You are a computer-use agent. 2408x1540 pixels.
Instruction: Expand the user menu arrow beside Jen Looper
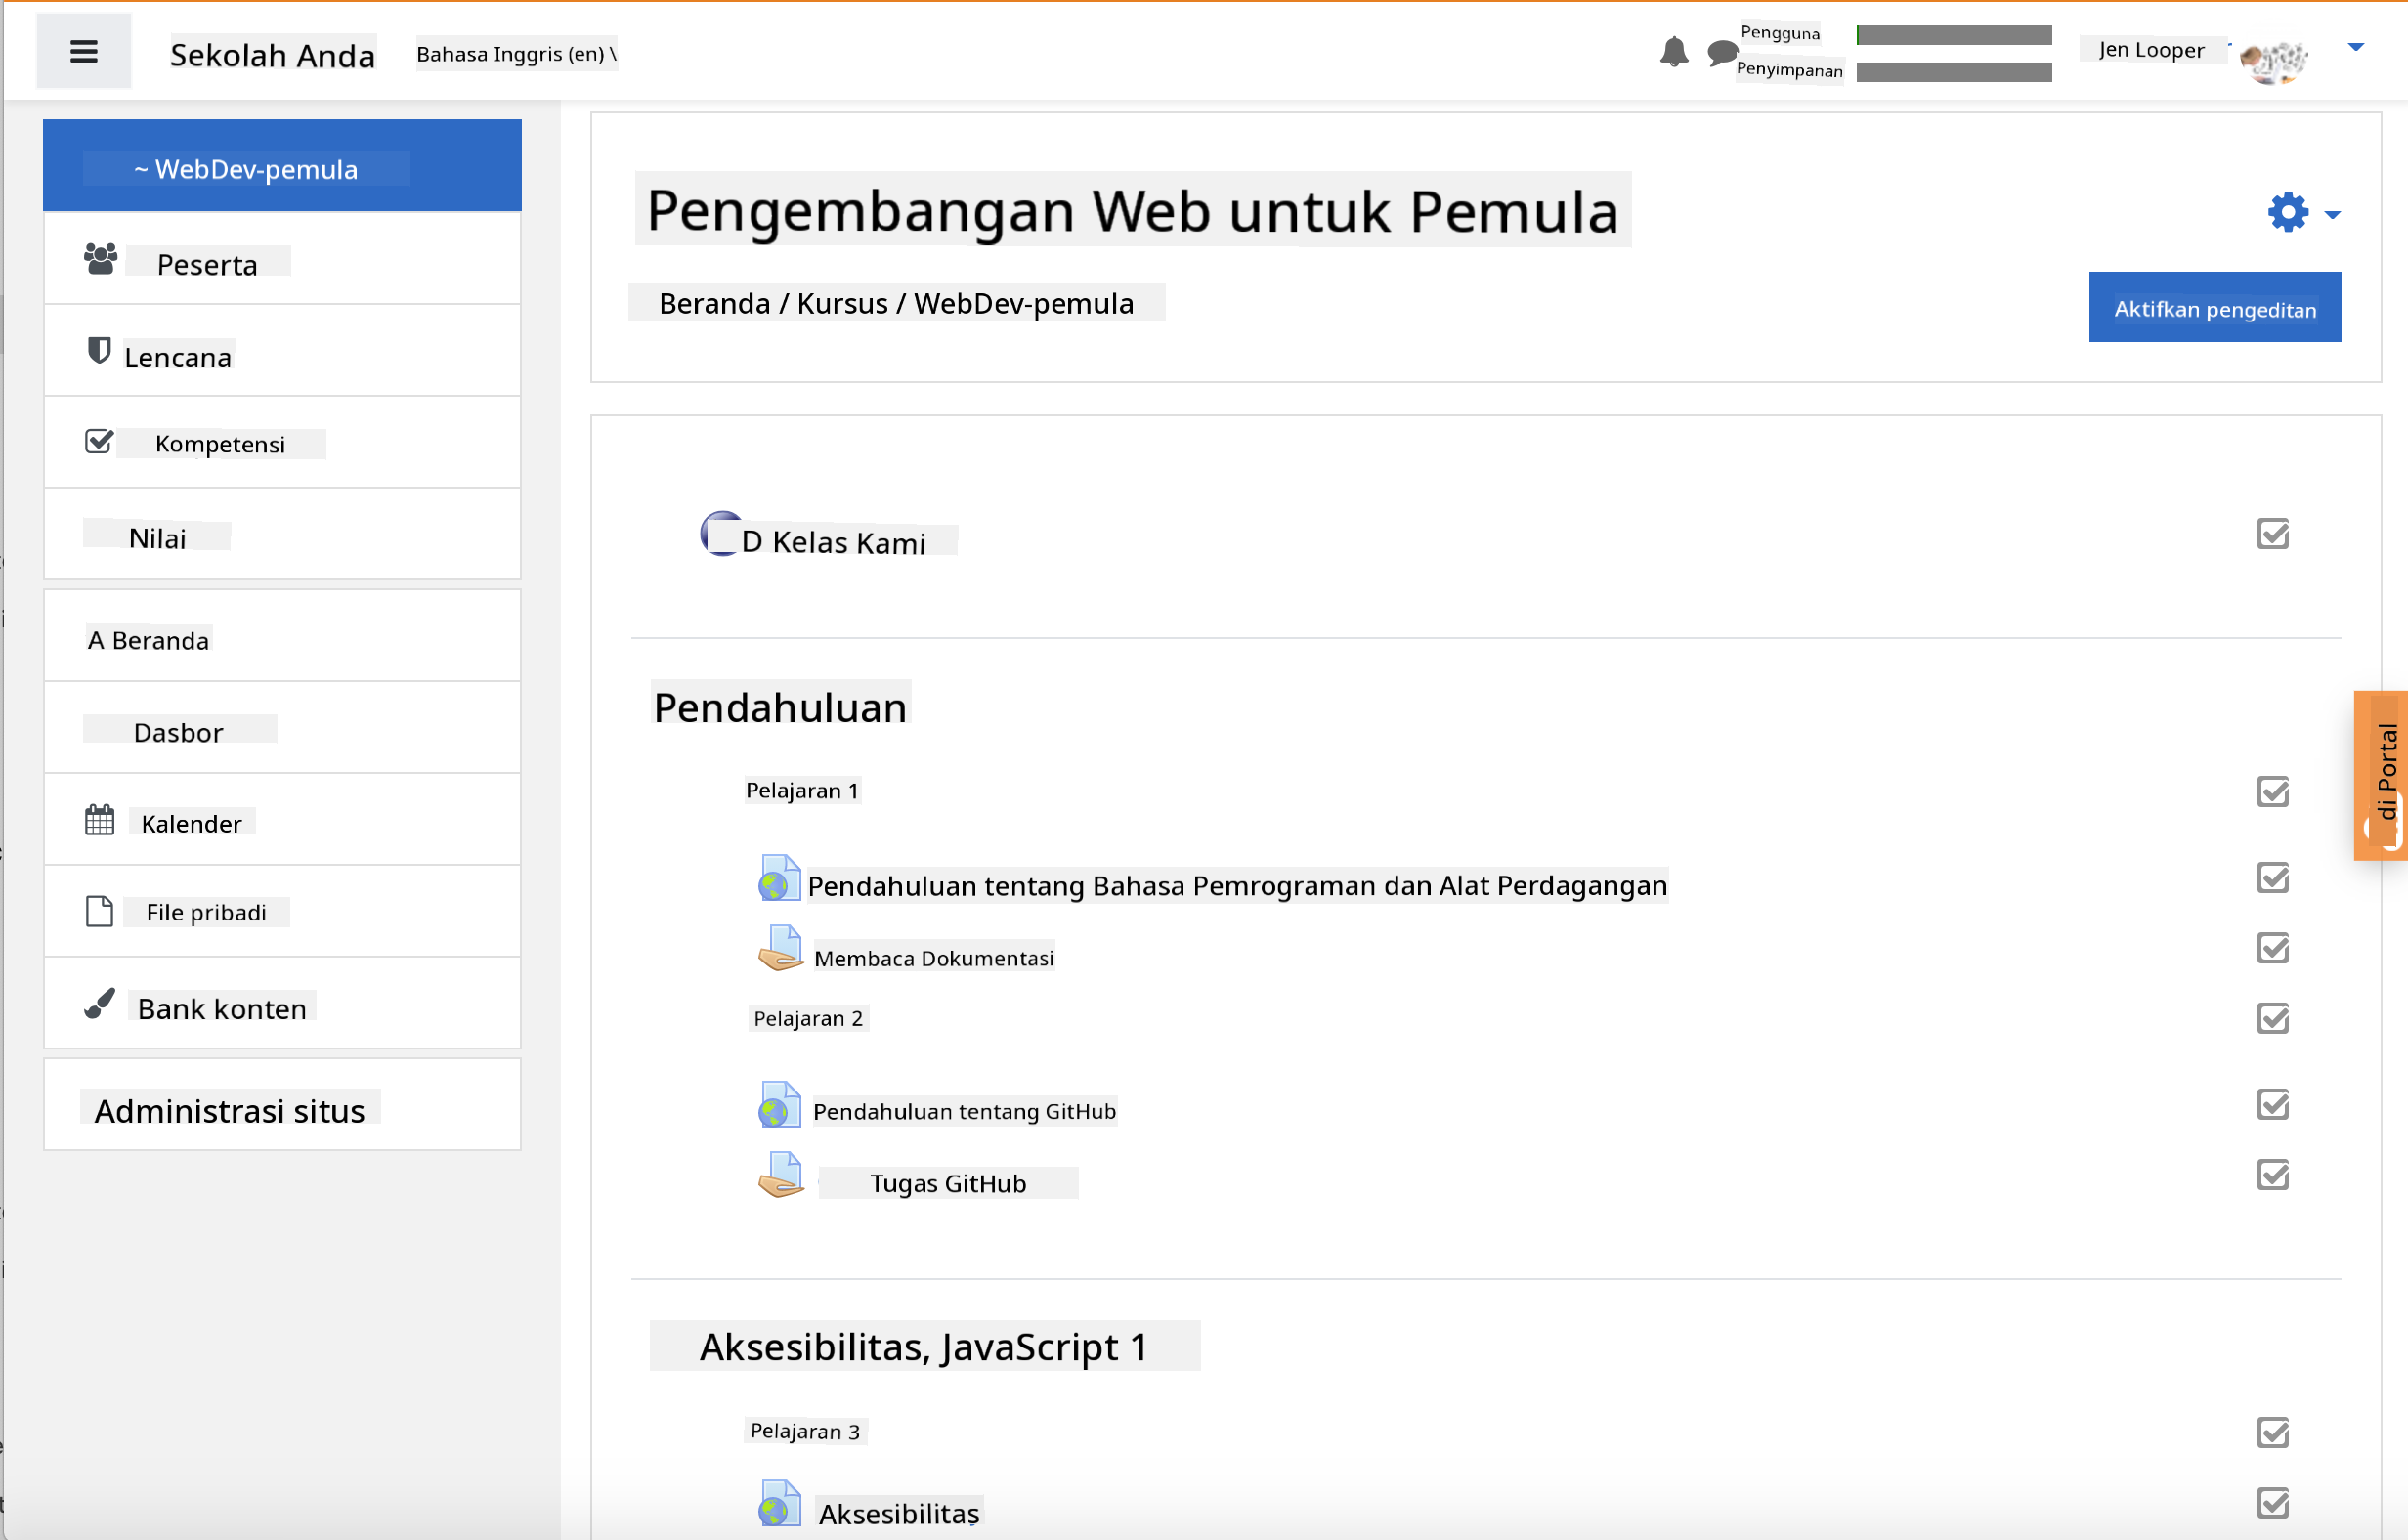click(x=2355, y=47)
